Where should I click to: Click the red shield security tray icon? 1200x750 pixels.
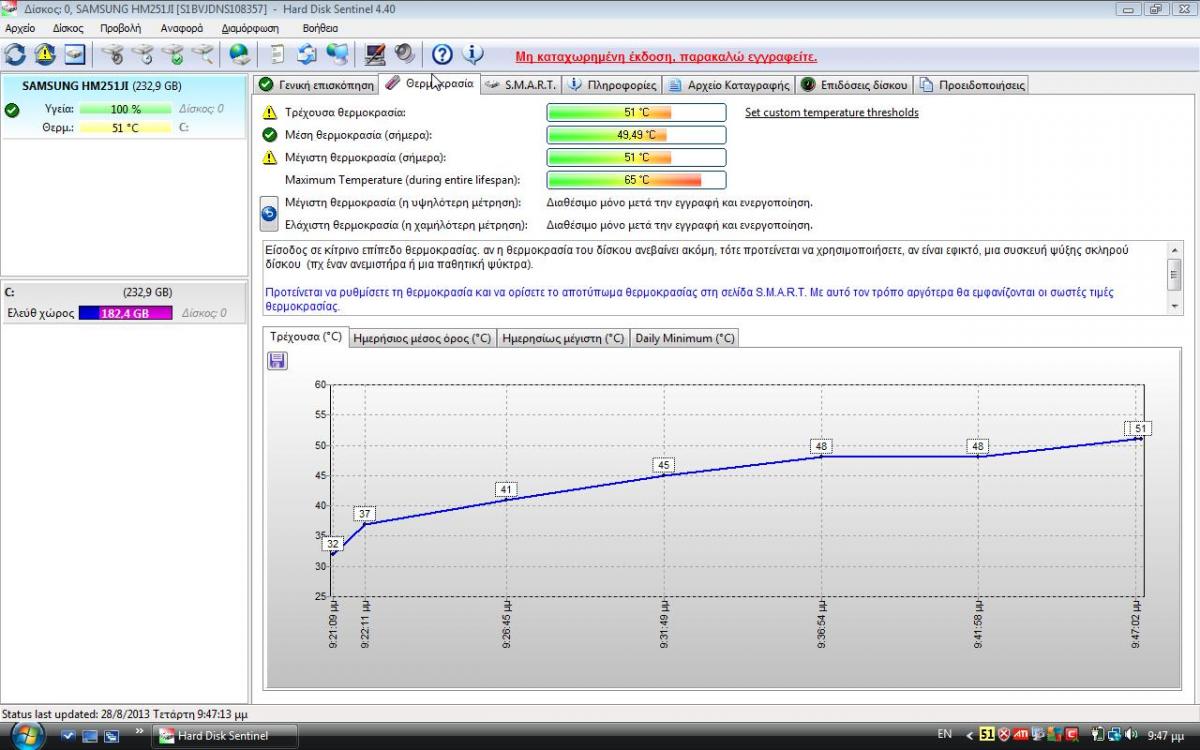(x=1004, y=735)
